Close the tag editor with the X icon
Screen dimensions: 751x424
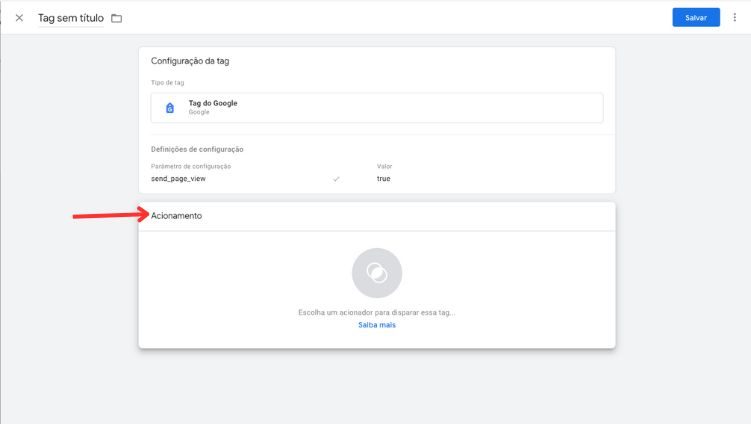[19, 18]
